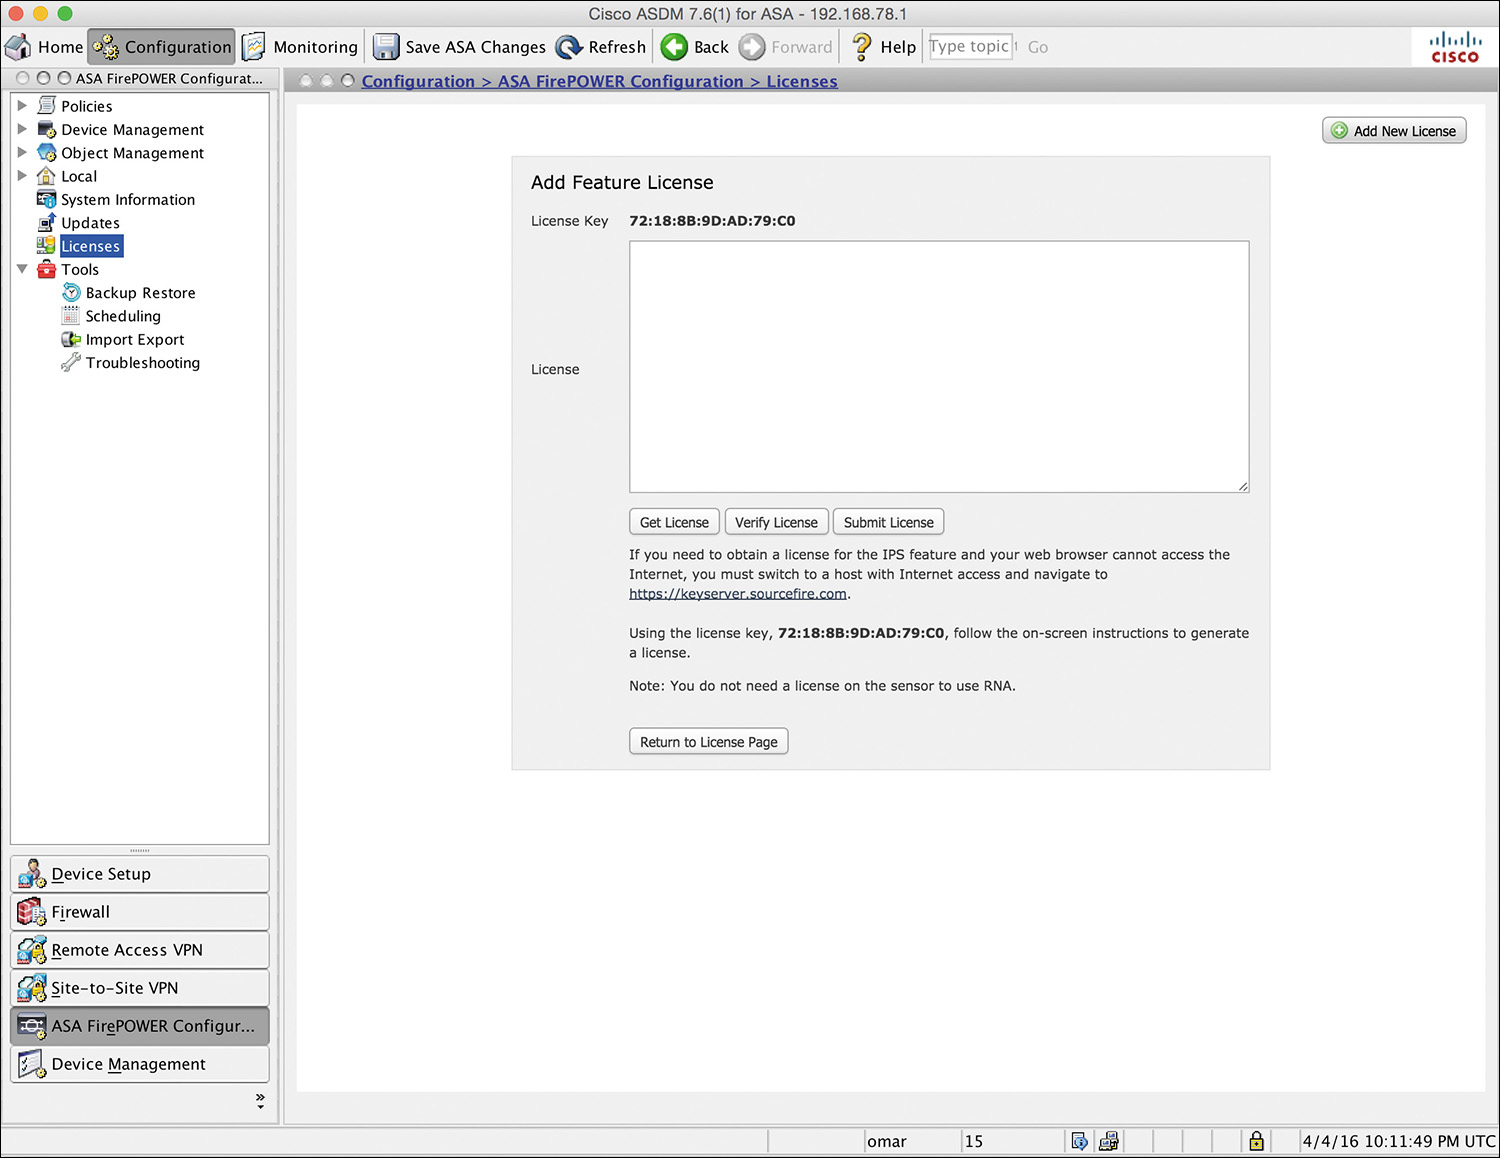The image size is (1500, 1158).
Task: Select Scheduling in the tree
Action: [123, 316]
